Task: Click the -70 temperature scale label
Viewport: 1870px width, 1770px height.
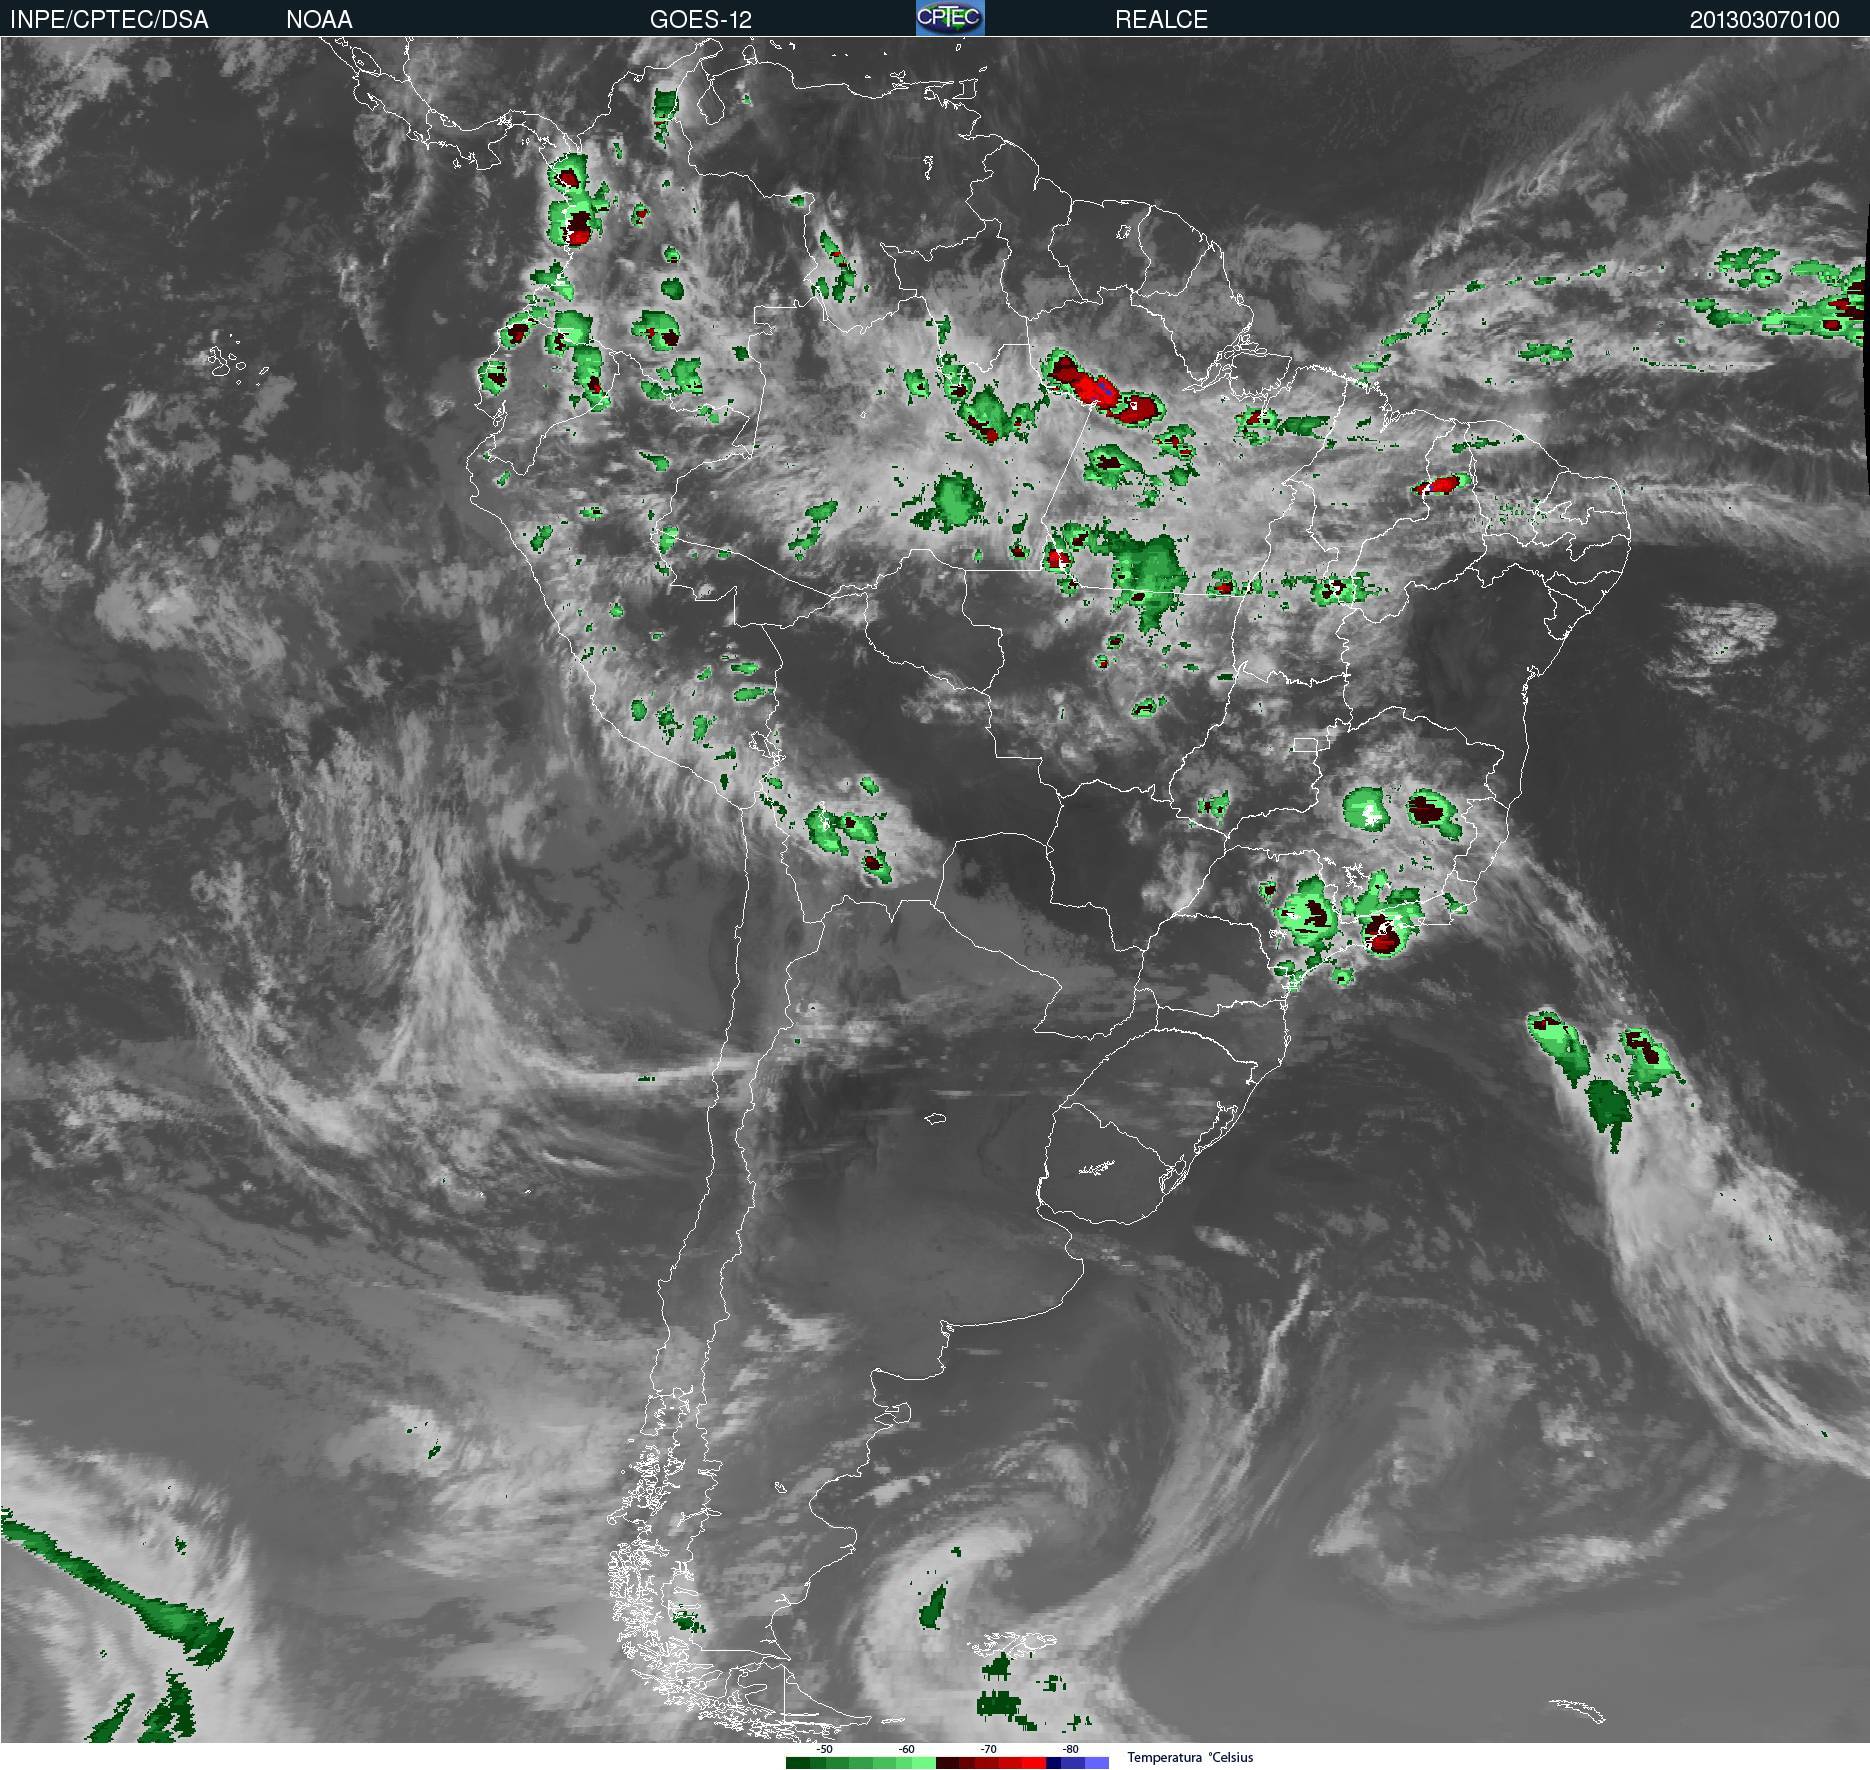Action: tap(988, 1749)
